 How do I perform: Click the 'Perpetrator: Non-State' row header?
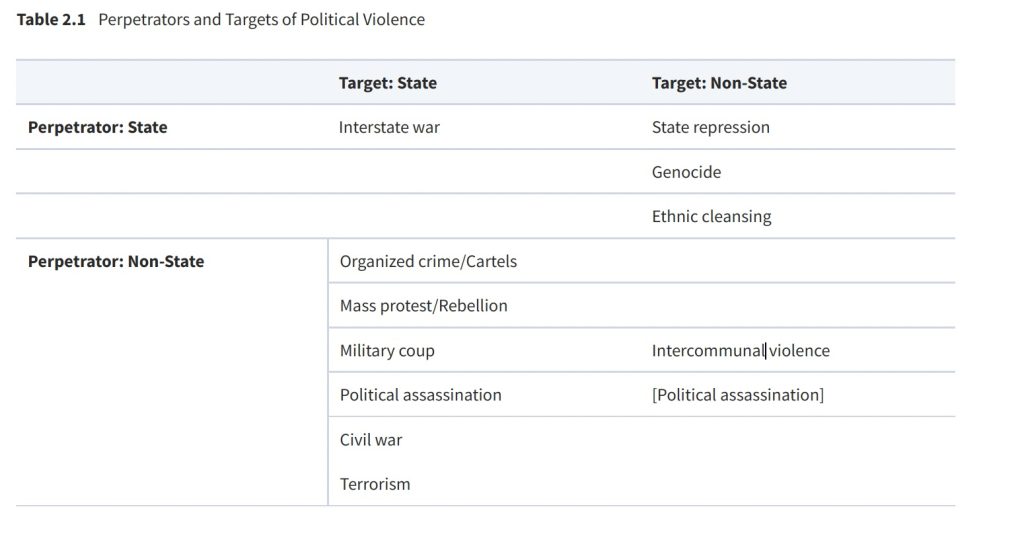coord(116,261)
